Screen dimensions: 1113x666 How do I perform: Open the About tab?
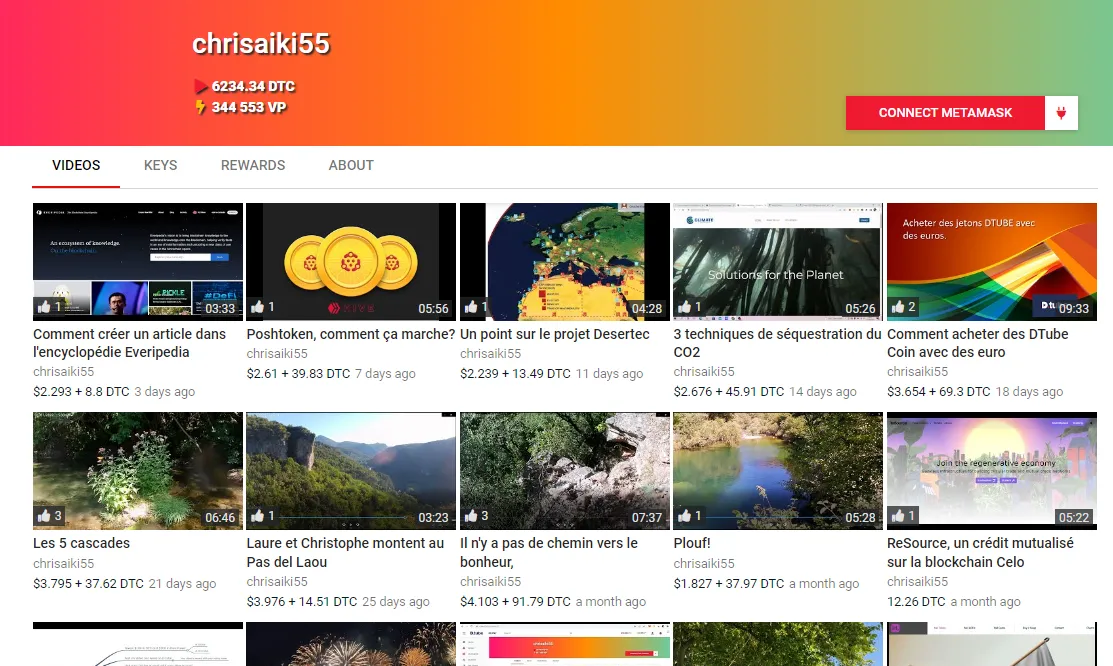pos(351,165)
